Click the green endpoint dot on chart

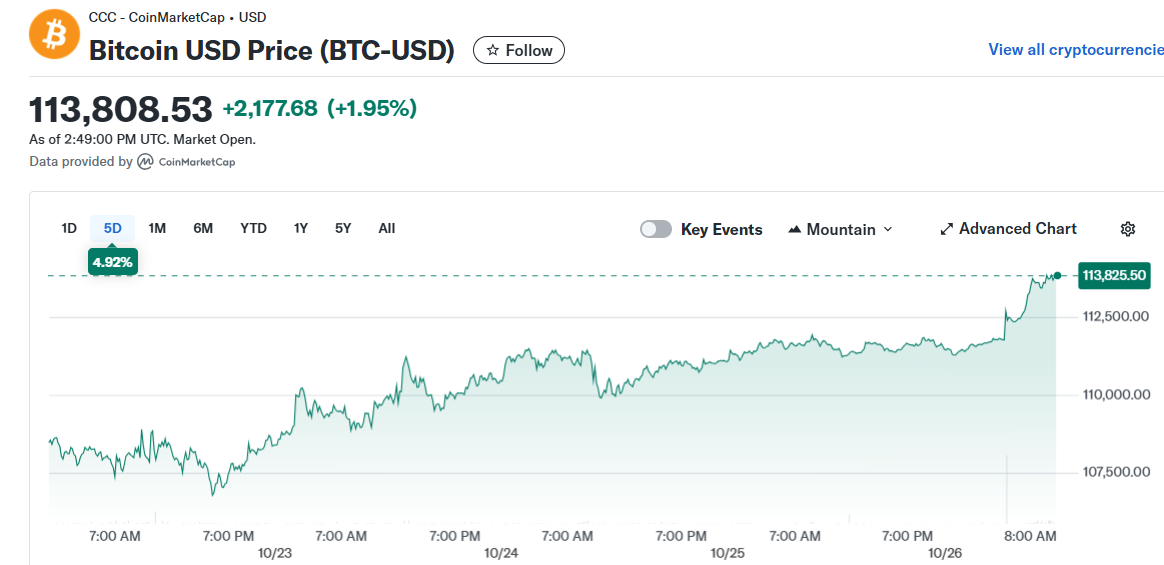point(1057,275)
